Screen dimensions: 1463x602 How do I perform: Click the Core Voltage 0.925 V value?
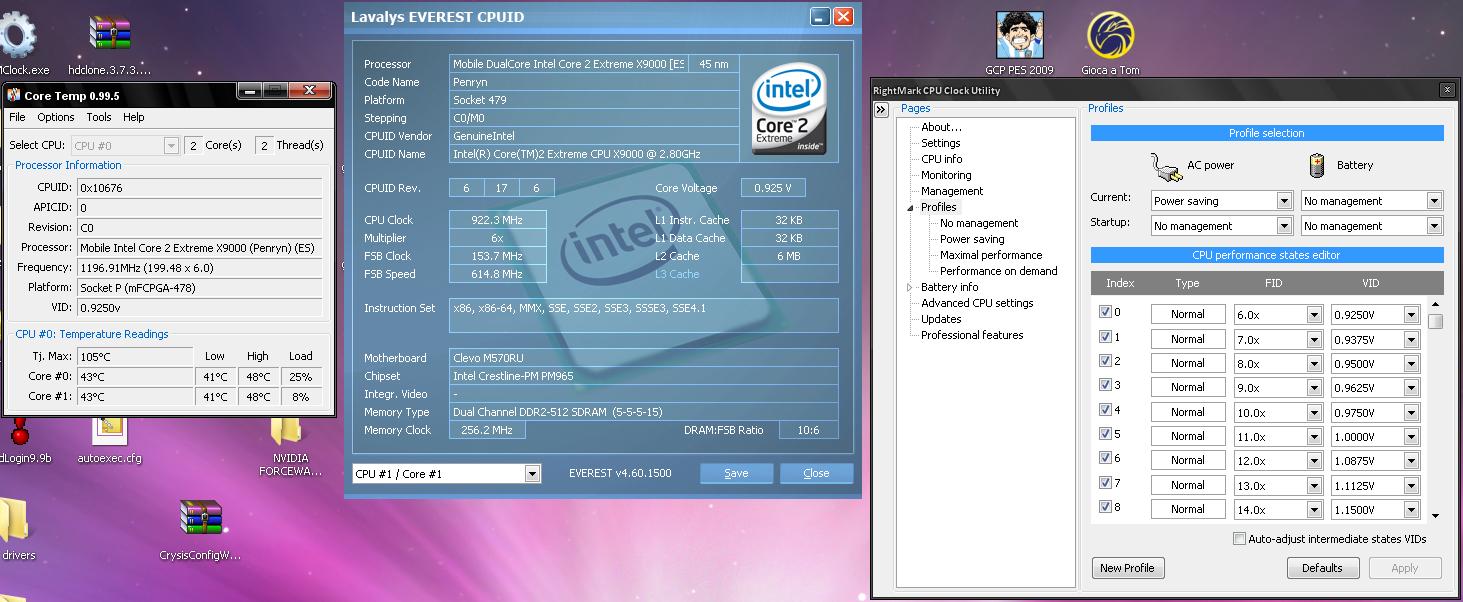(x=773, y=188)
